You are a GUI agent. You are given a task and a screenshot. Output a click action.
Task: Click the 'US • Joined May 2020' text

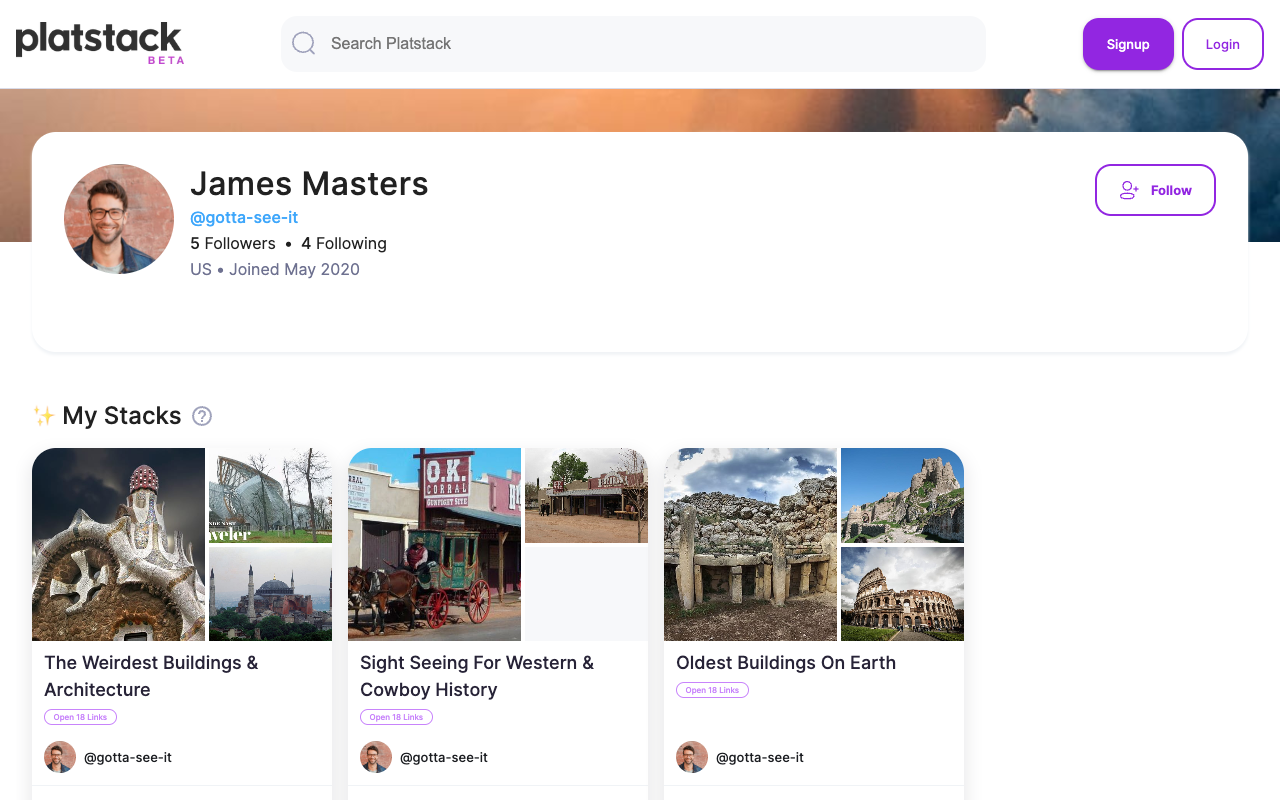(275, 269)
